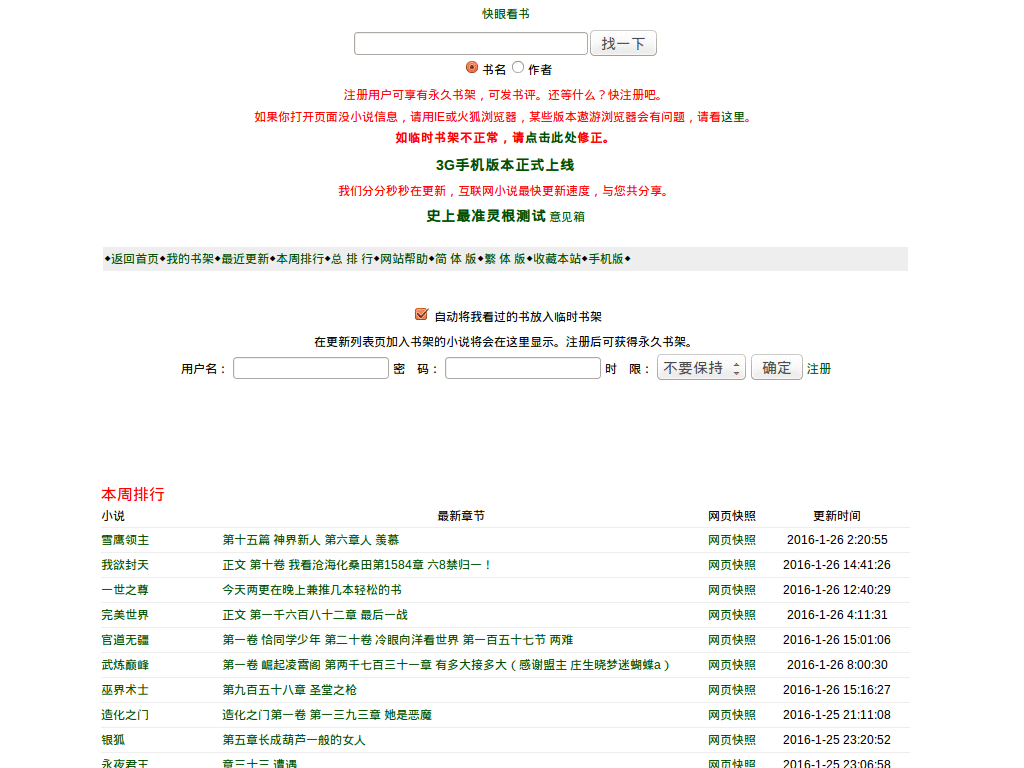Open chapter 第一千六百八十二章 最后一战

[x=315, y=615]
